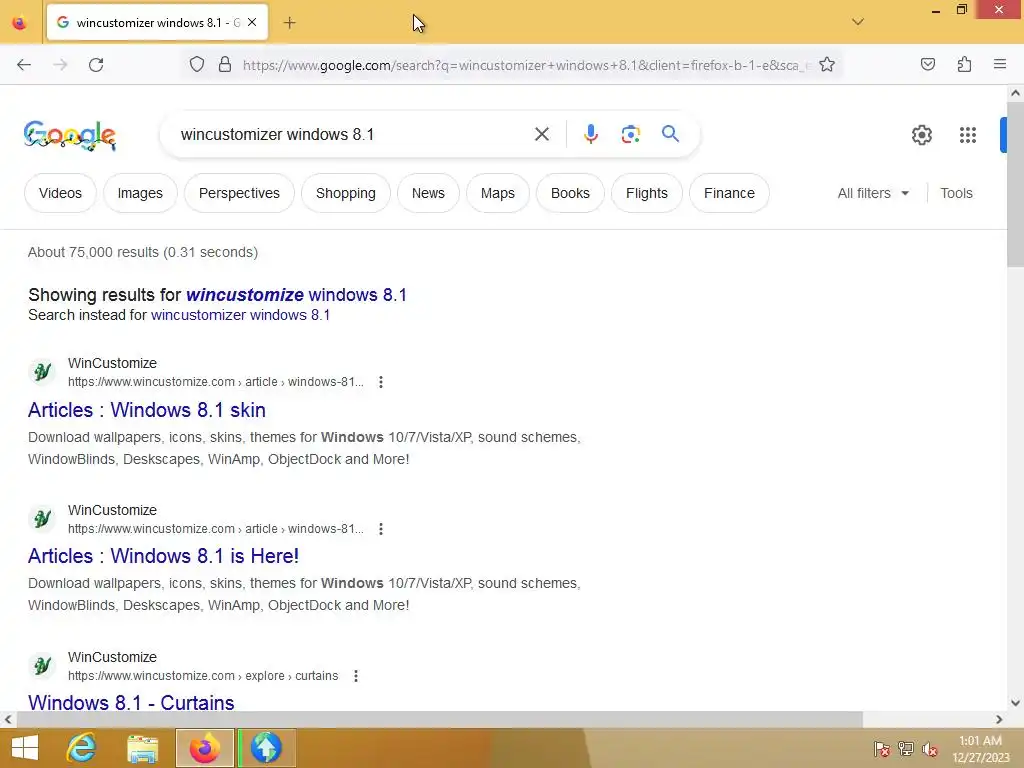This screenshot has height=768, width=1024.
Task: Open the Google apps grid
Action: (968, 135)
